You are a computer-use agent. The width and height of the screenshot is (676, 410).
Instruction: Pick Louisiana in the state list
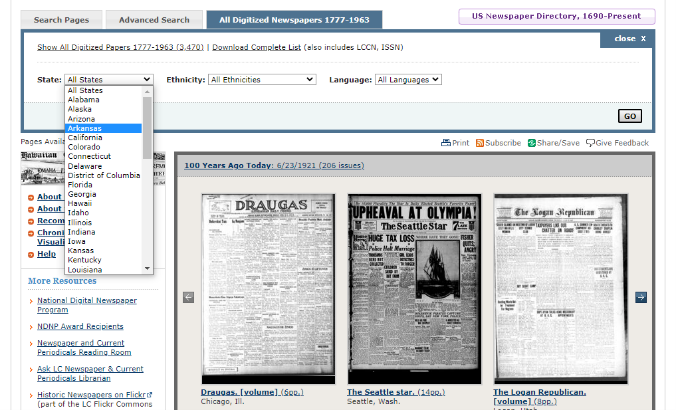[x=103, y=269]
